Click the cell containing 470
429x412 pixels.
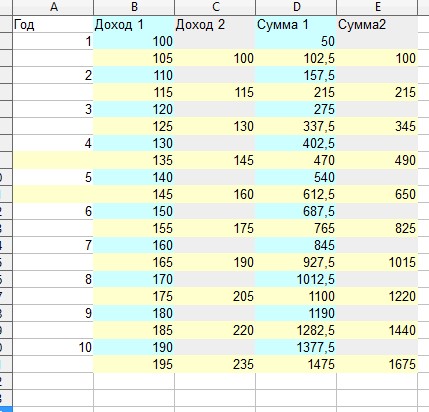click(x=296, y=160)
